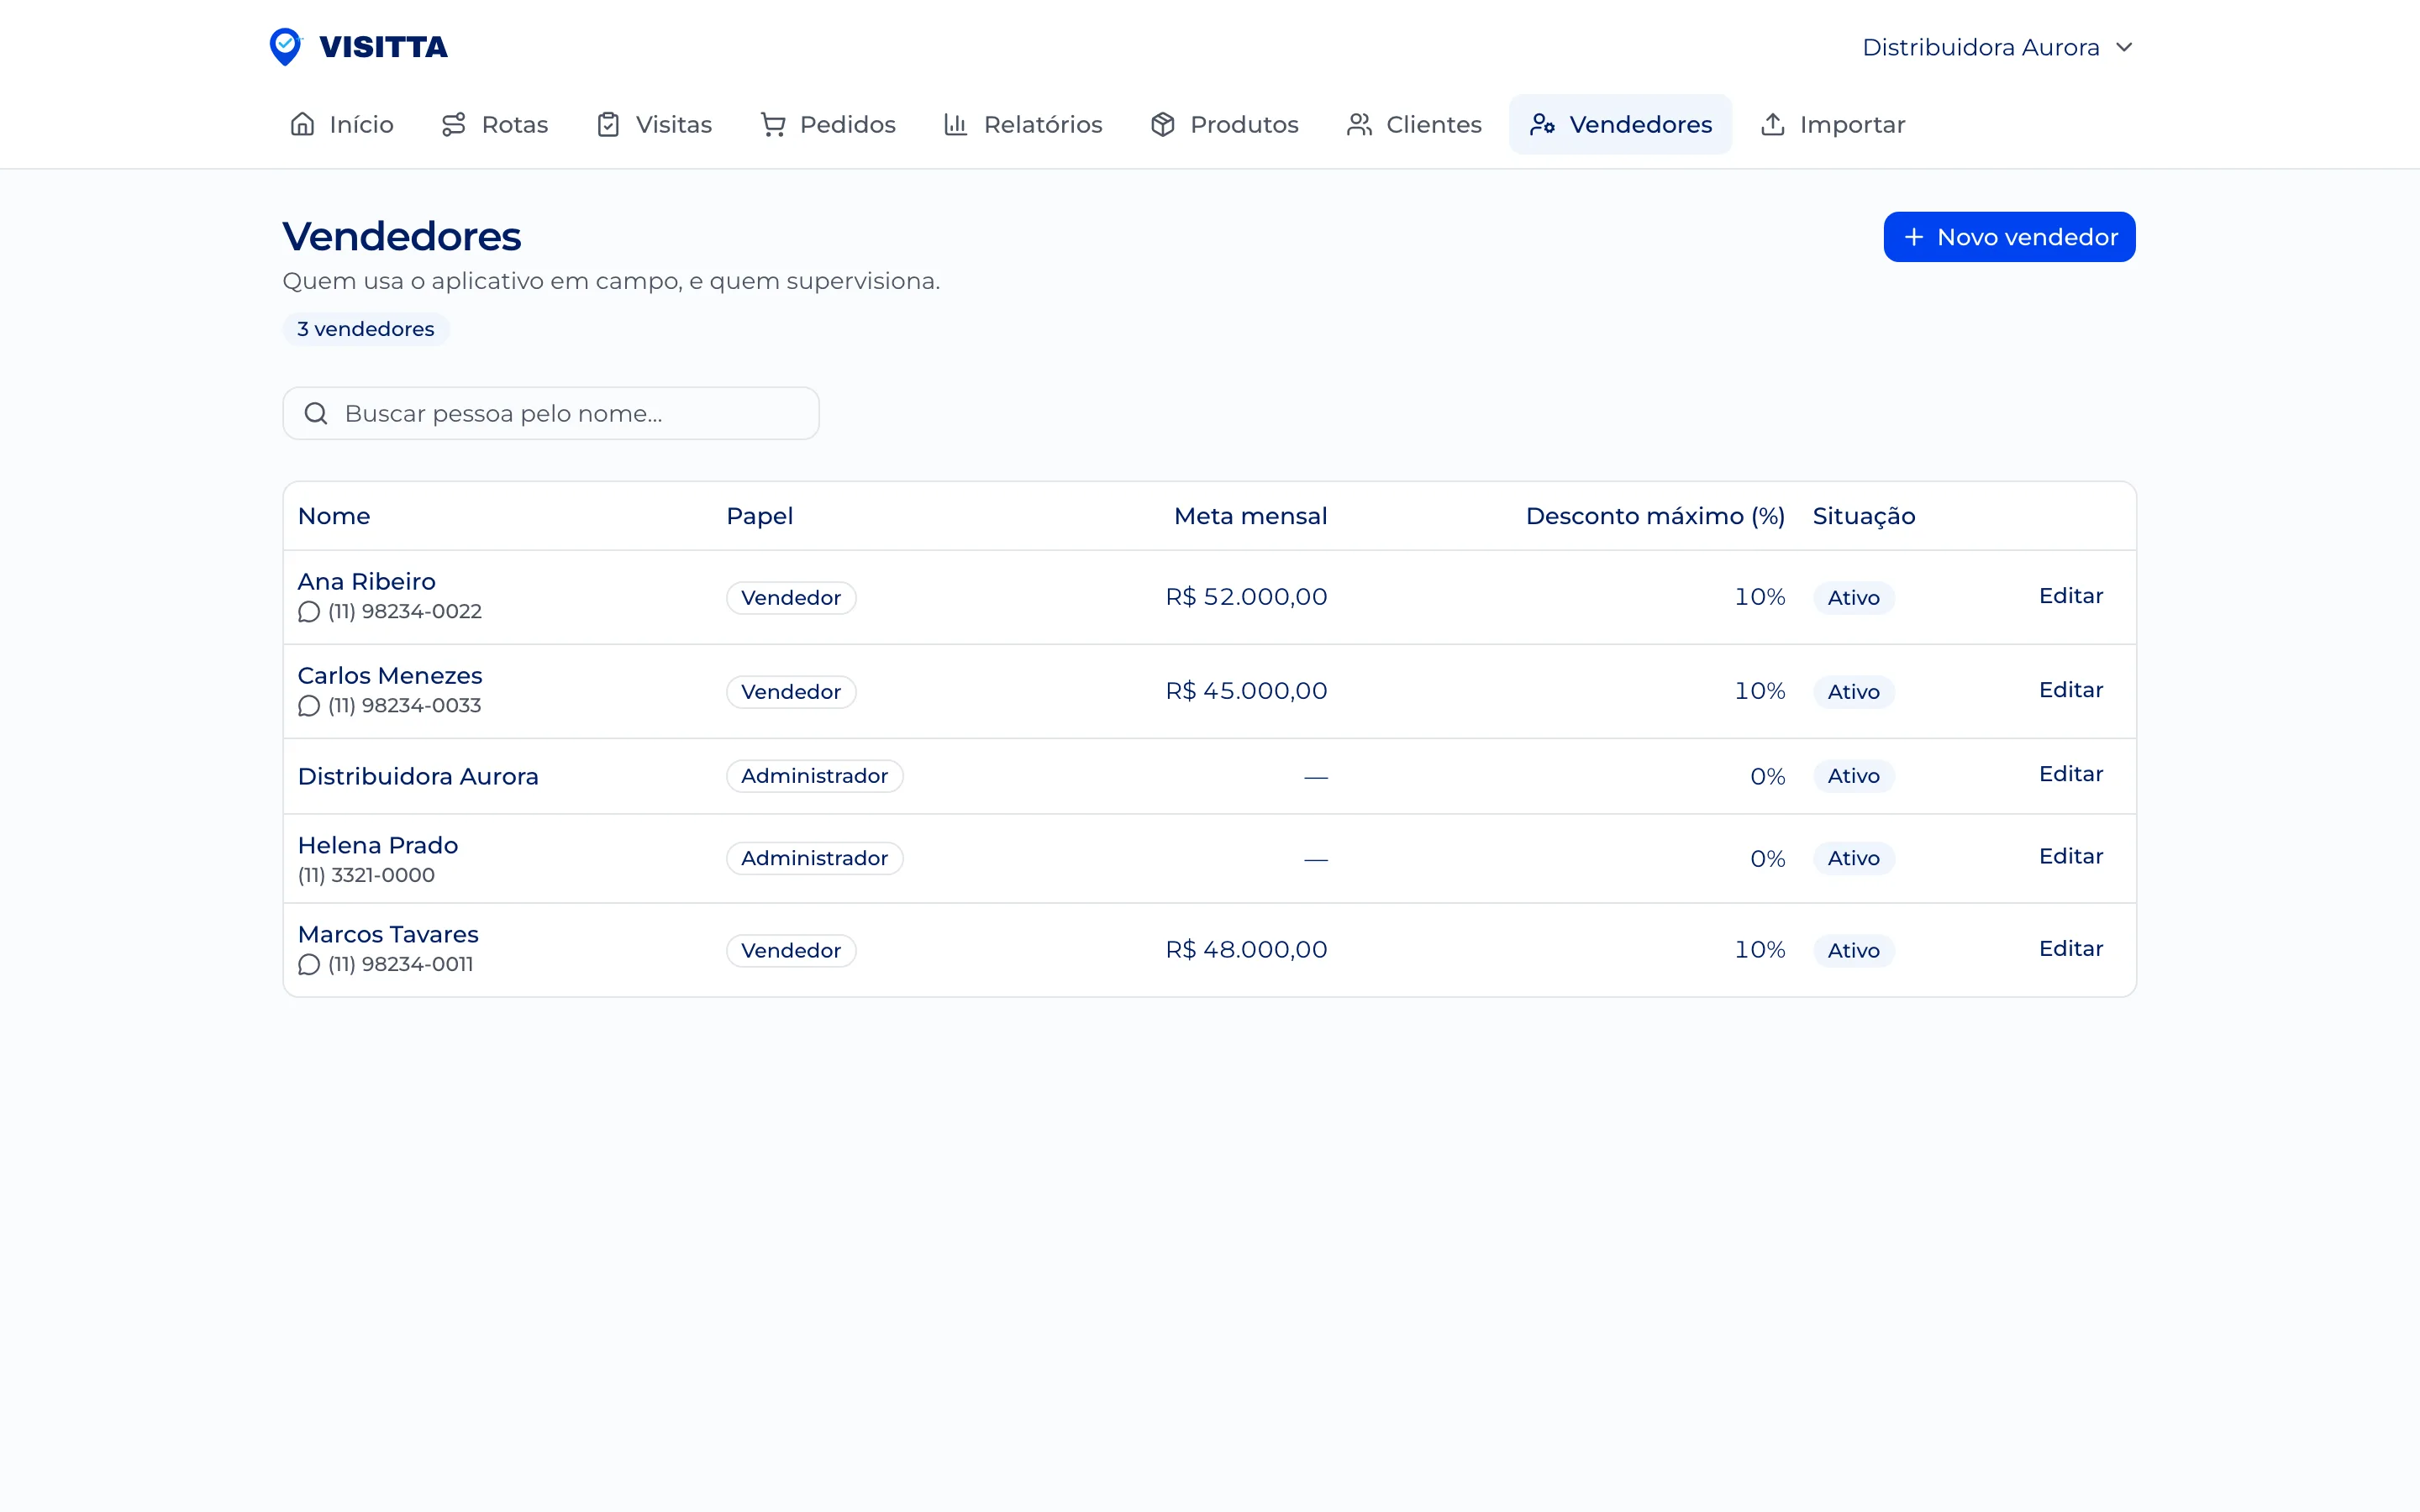Click the Helena Prado name

(x=378, y=845)
